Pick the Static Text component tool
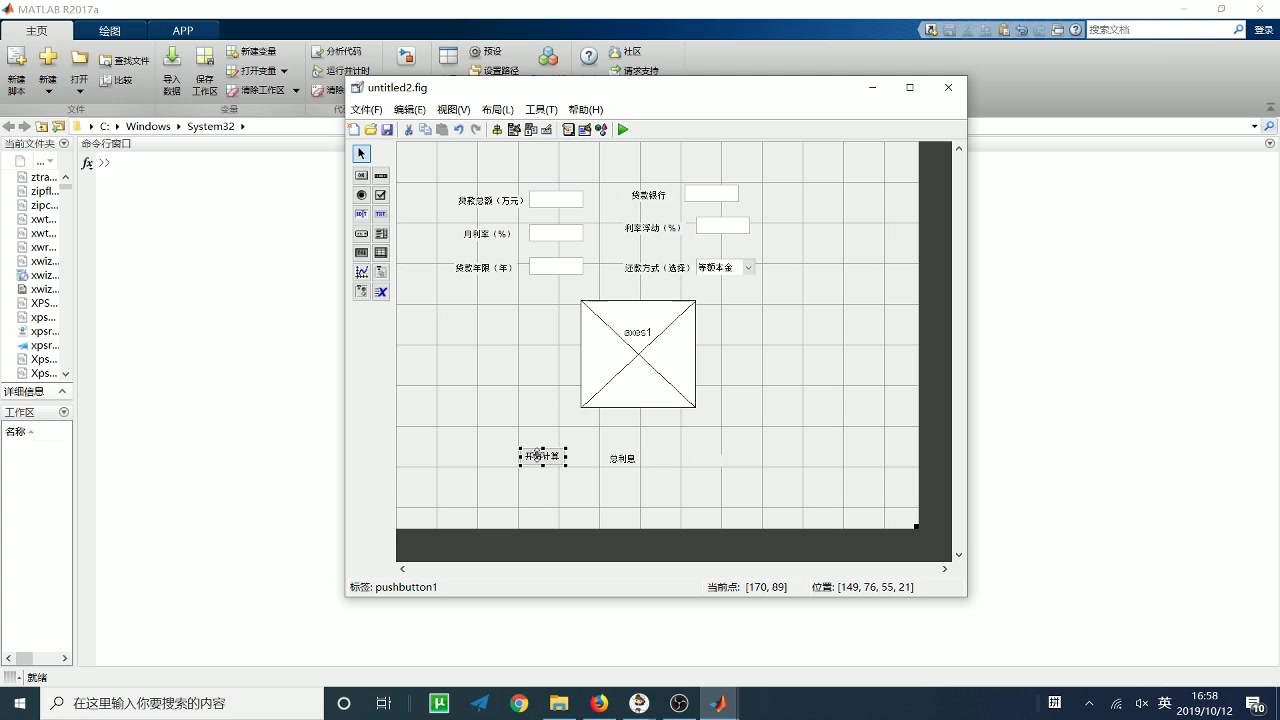 pos(381,214)
